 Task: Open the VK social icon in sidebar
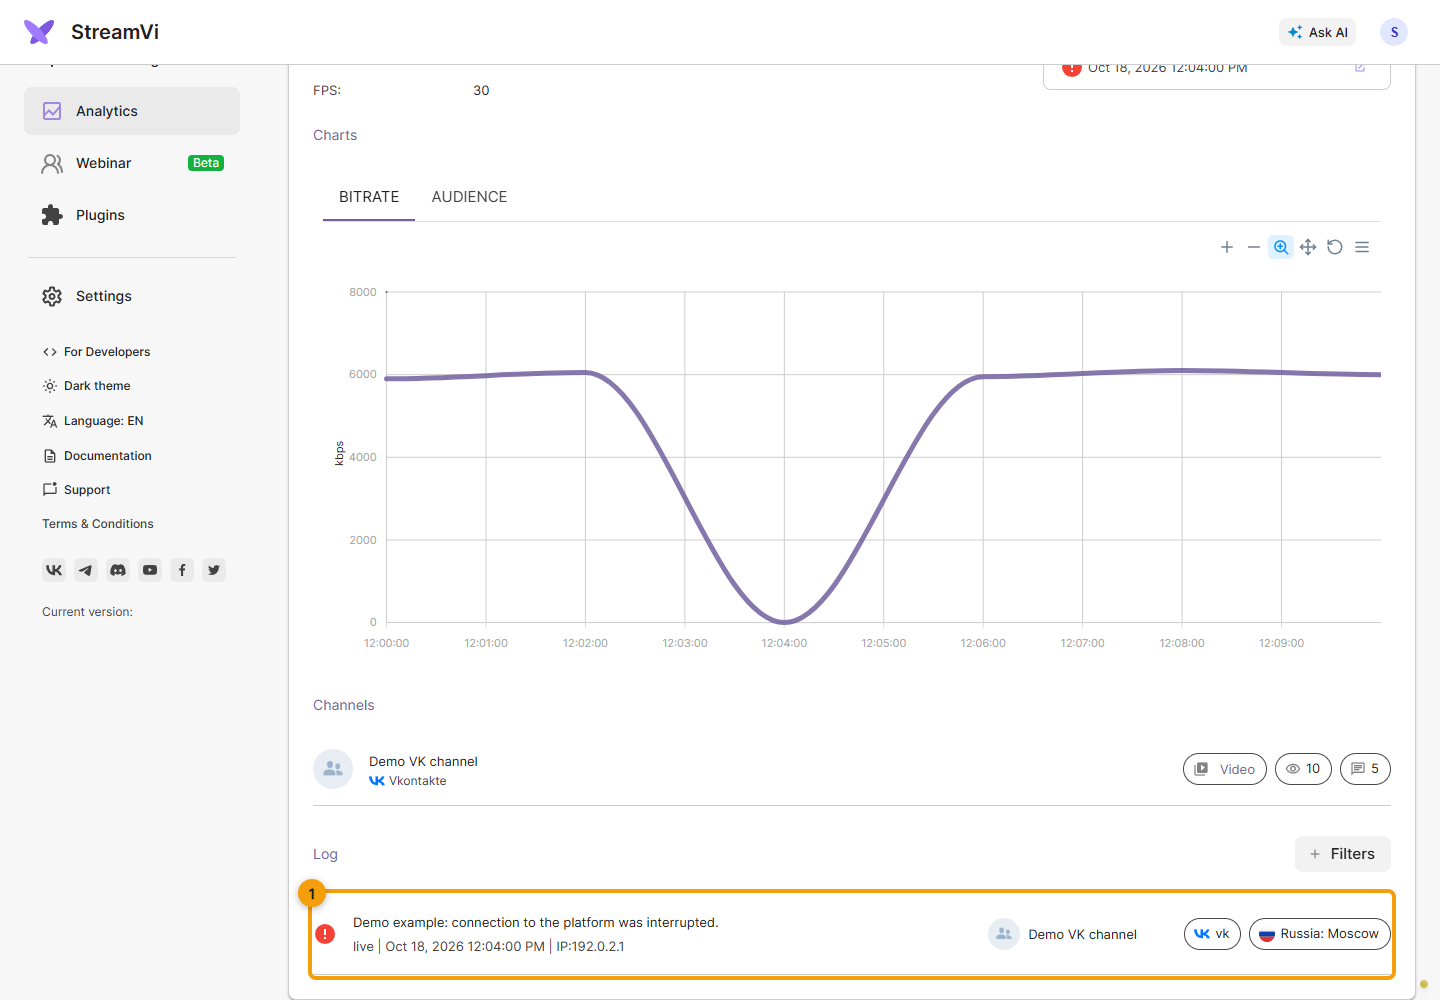pos(54,570)
